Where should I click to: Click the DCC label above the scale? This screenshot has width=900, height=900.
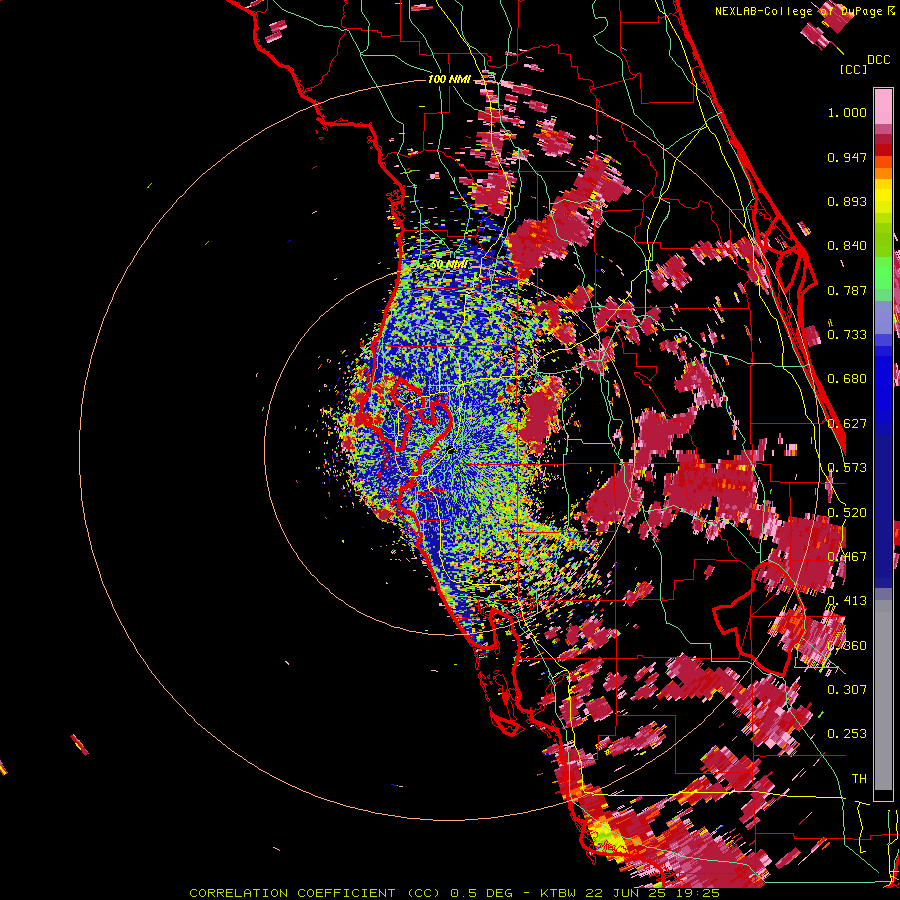pyautogui.click(x=878, y=60)
